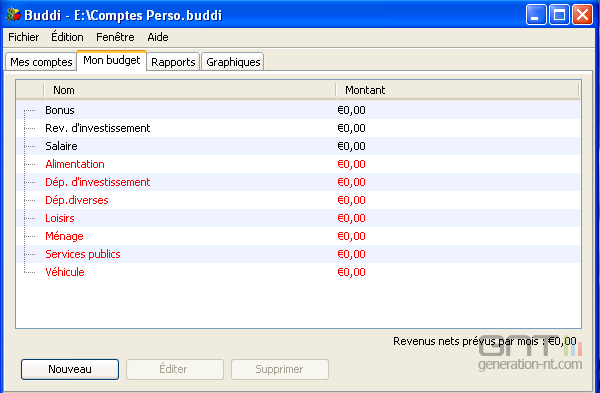Select the Véhicule expense row
The width and height of the screenshot is (600, 393).
(x=298, y=272)
